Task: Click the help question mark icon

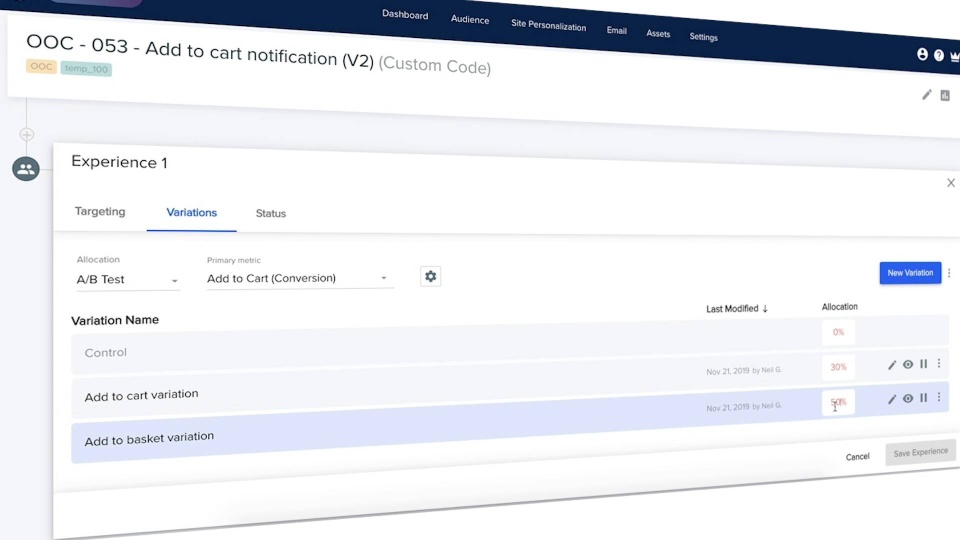Action: point(939,56)
